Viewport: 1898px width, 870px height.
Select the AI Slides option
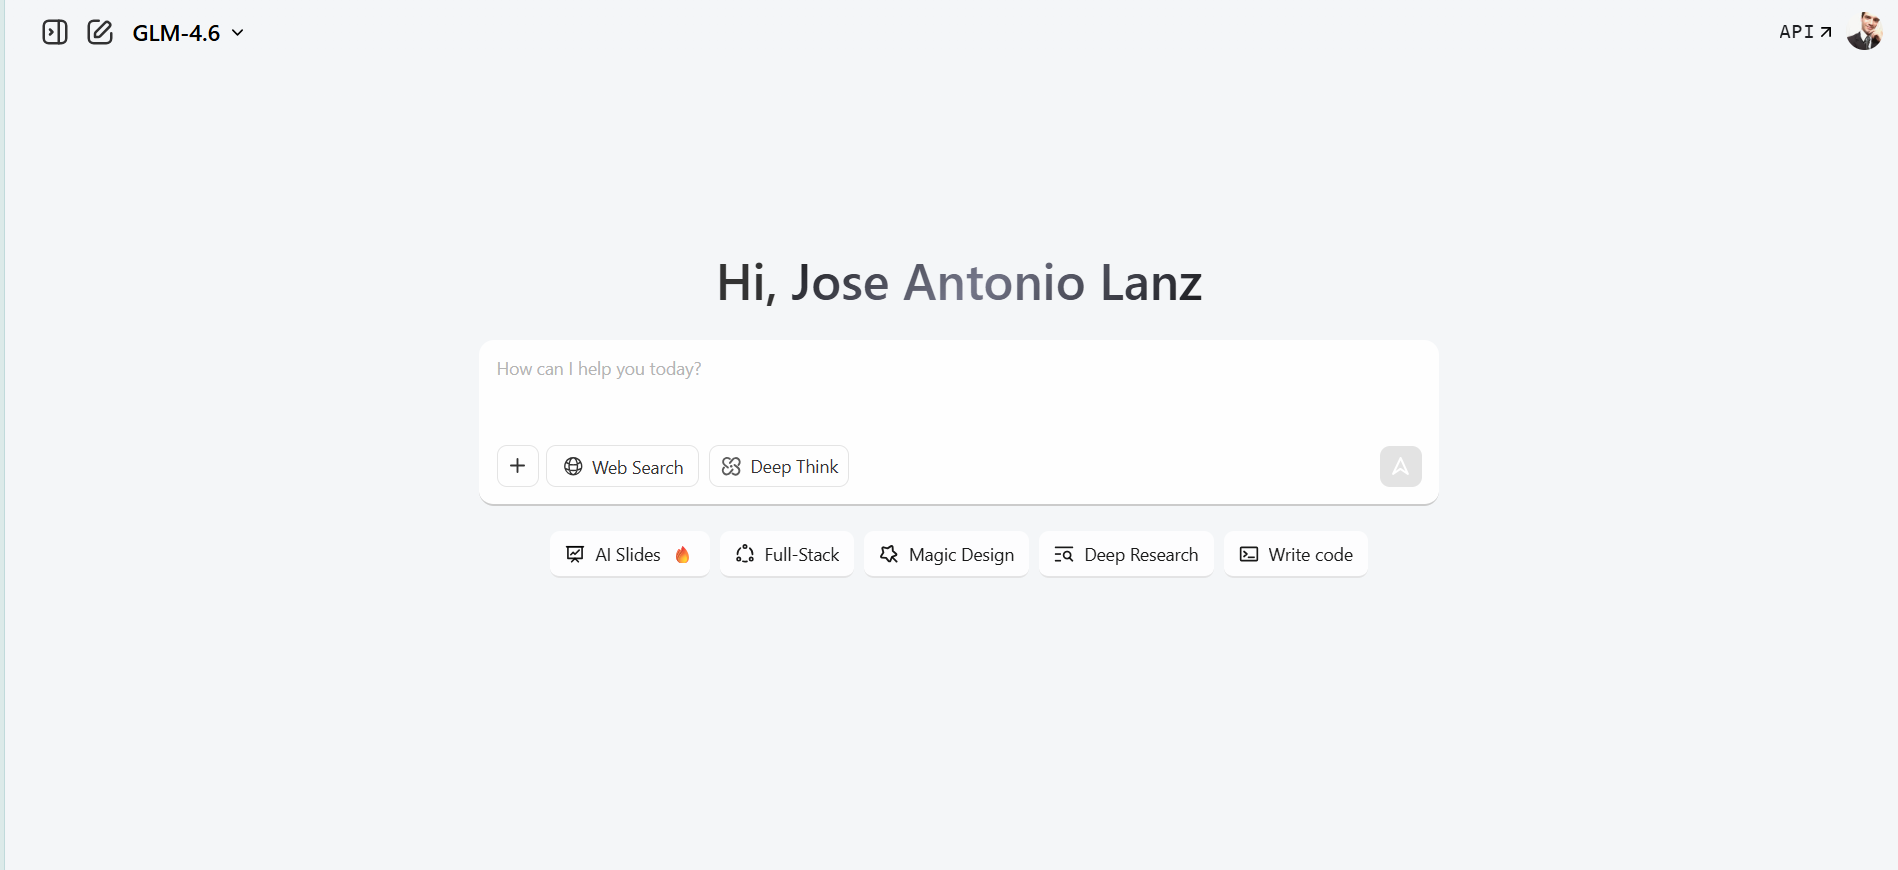629,555
